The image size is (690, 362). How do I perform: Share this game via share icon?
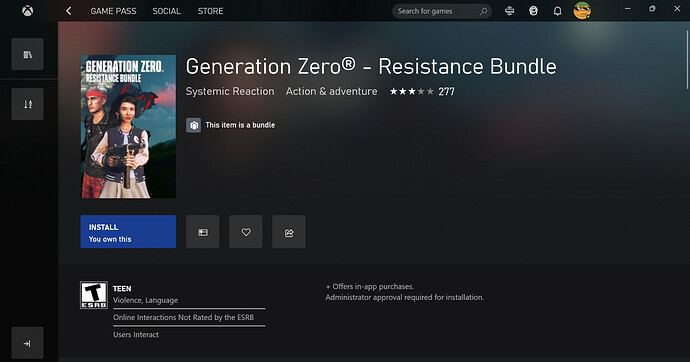(289, 232)
